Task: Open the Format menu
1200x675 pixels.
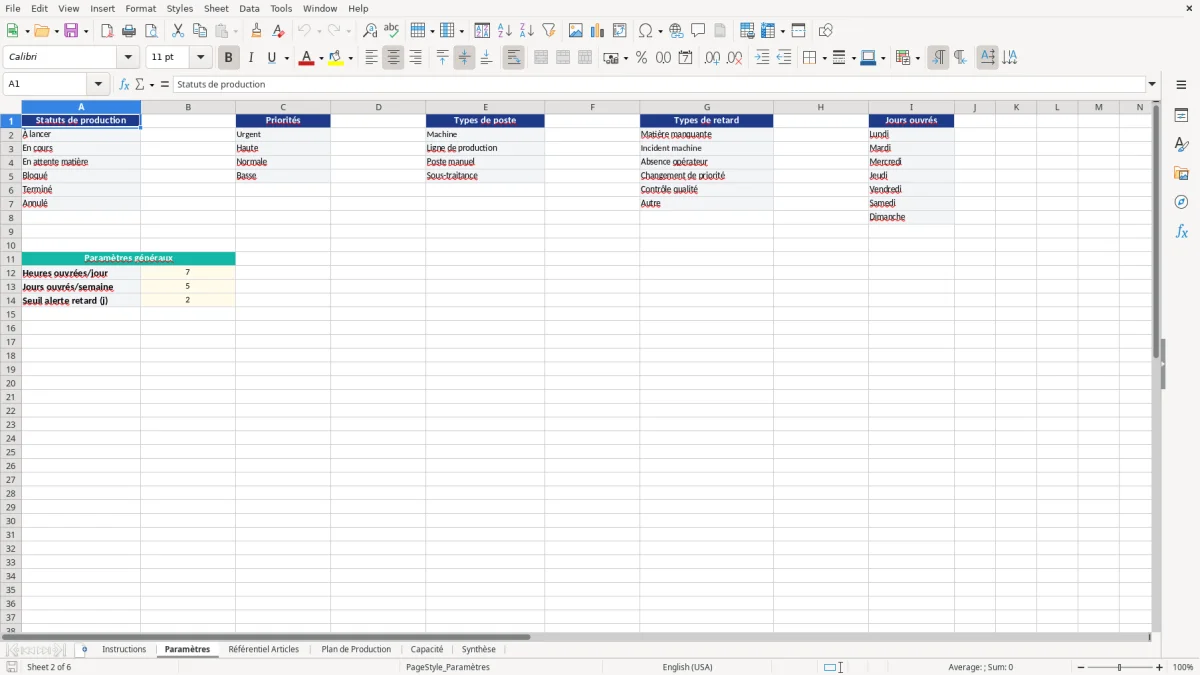Action: (141, 8)
